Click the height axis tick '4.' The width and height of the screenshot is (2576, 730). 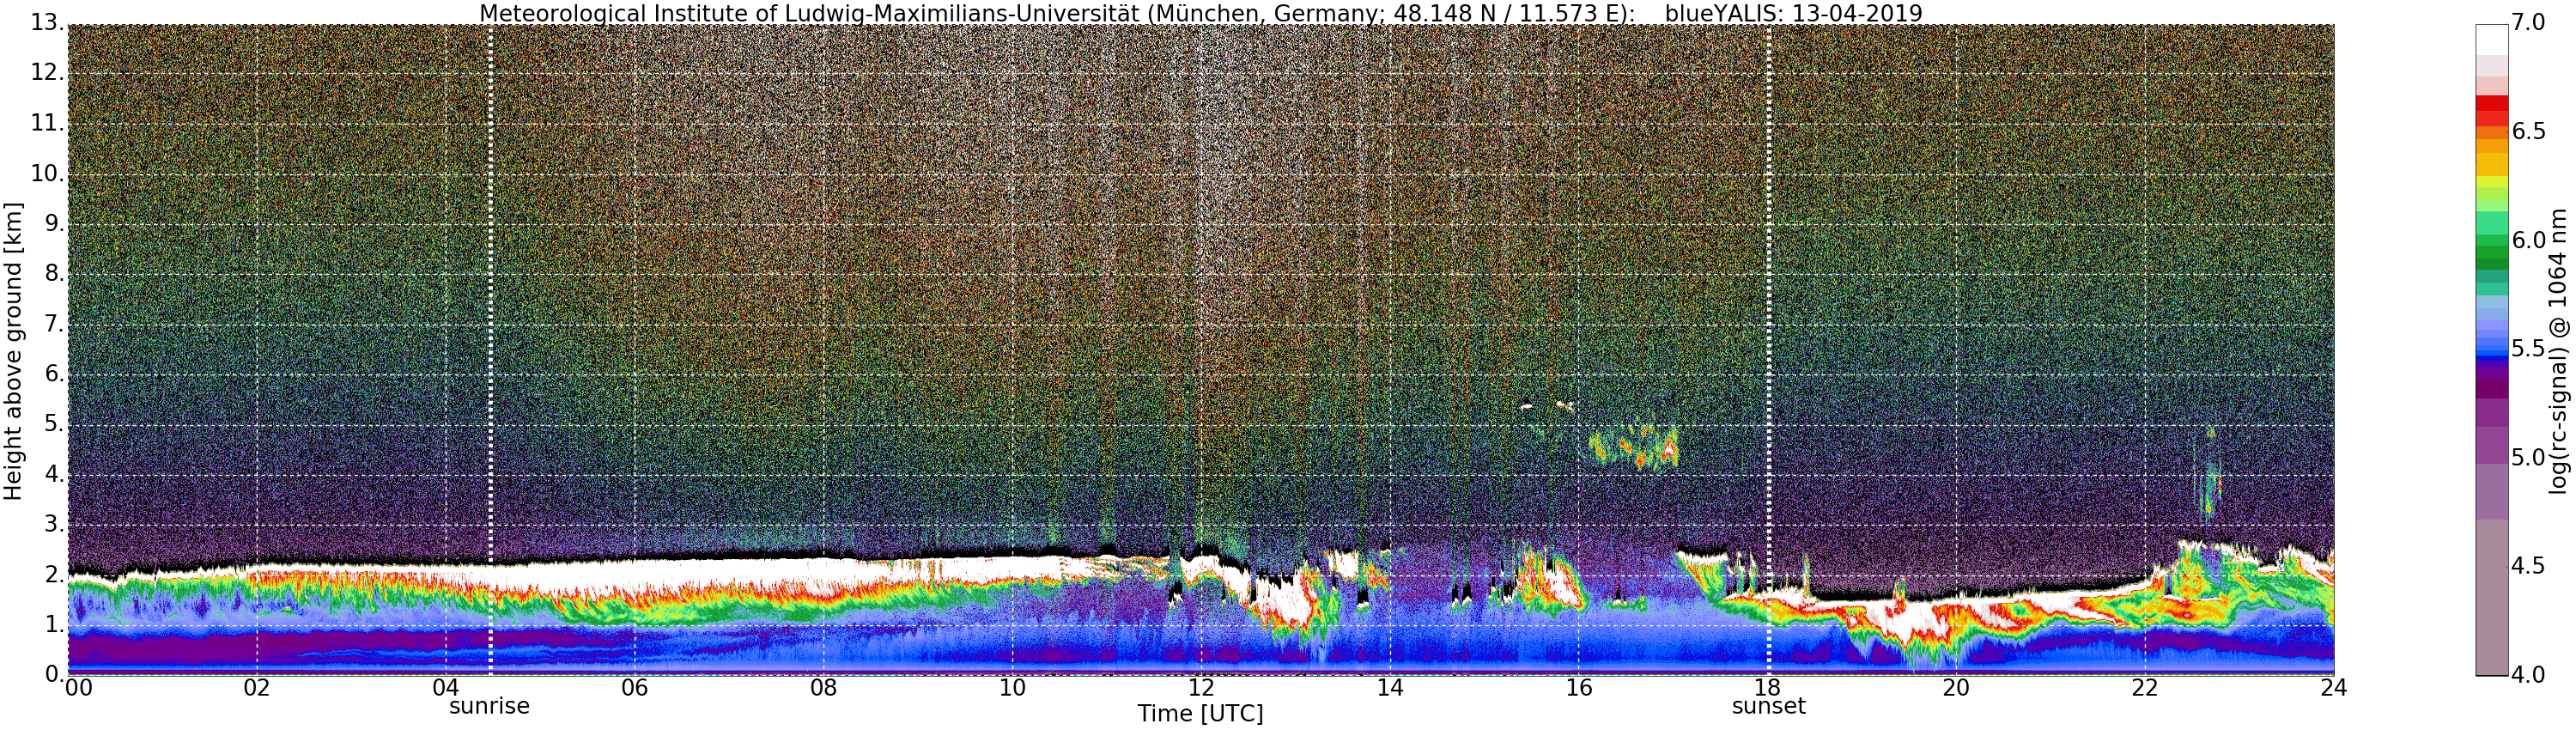53,474
